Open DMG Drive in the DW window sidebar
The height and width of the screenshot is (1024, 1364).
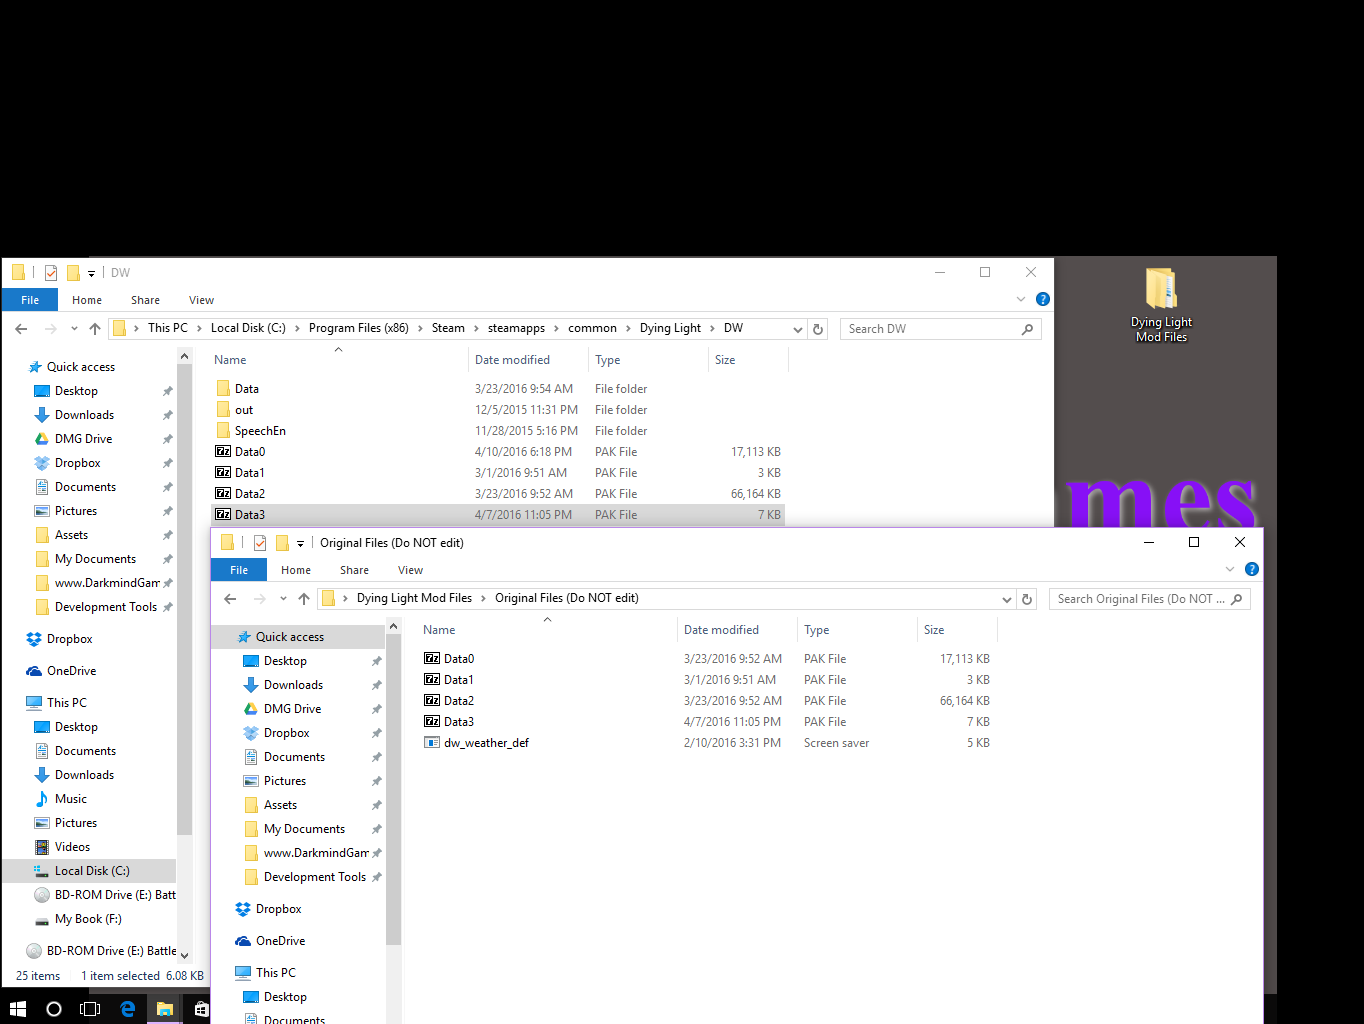click(83, 439)
